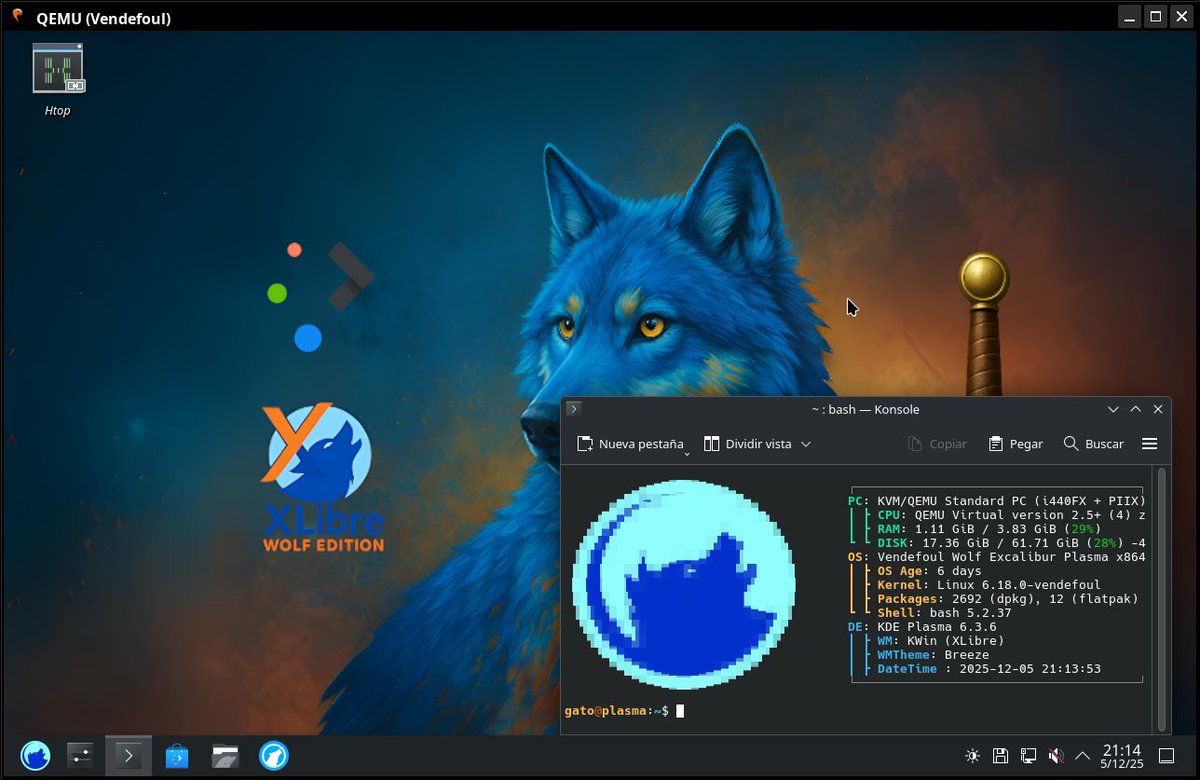This screenshot has height=780, width=1200.
Task: Maximize the QEMU (Vendefoul) window
Action: 1155,16
